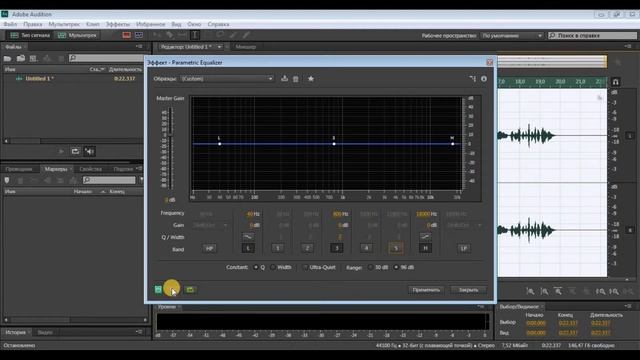The width and height of the screenshot is (640, 360).
Task: Open LP band gain slope dropdown
Action: [x=464, y=225]
